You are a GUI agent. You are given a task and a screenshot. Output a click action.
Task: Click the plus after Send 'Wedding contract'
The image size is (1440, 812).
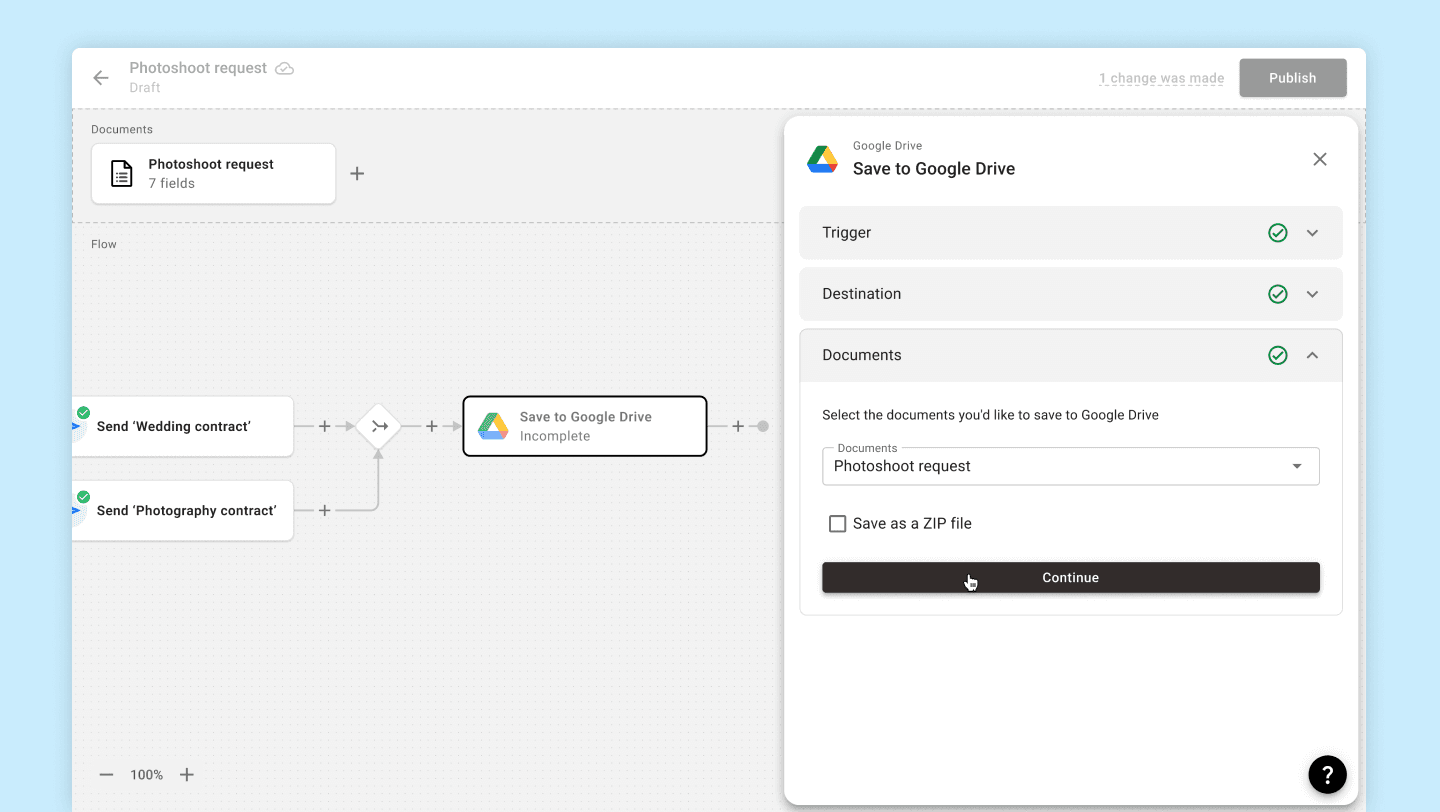(324, 426)
